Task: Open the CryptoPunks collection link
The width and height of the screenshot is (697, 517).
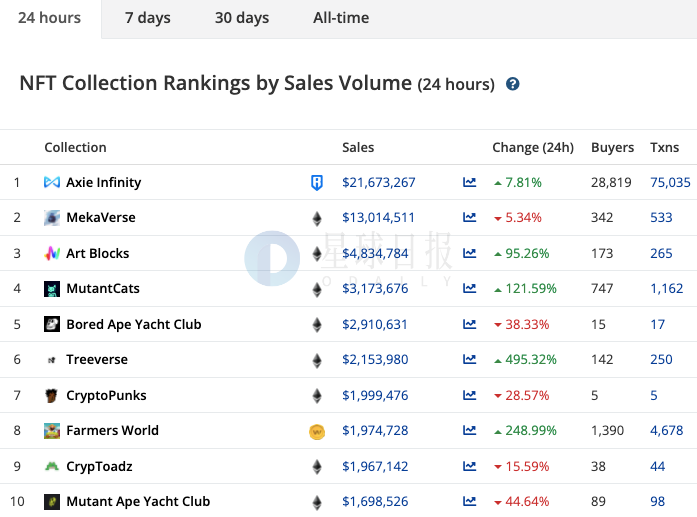Action: point(106,395)
